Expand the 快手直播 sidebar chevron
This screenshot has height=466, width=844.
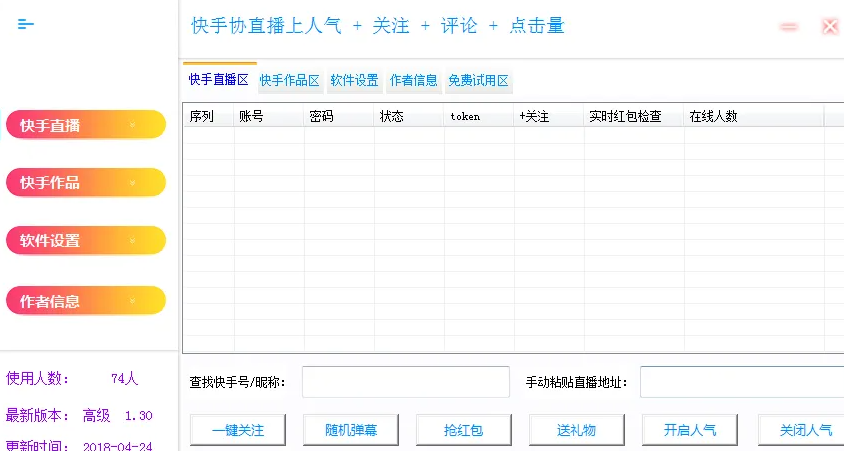pyautogui.click(x=133, y=125)
